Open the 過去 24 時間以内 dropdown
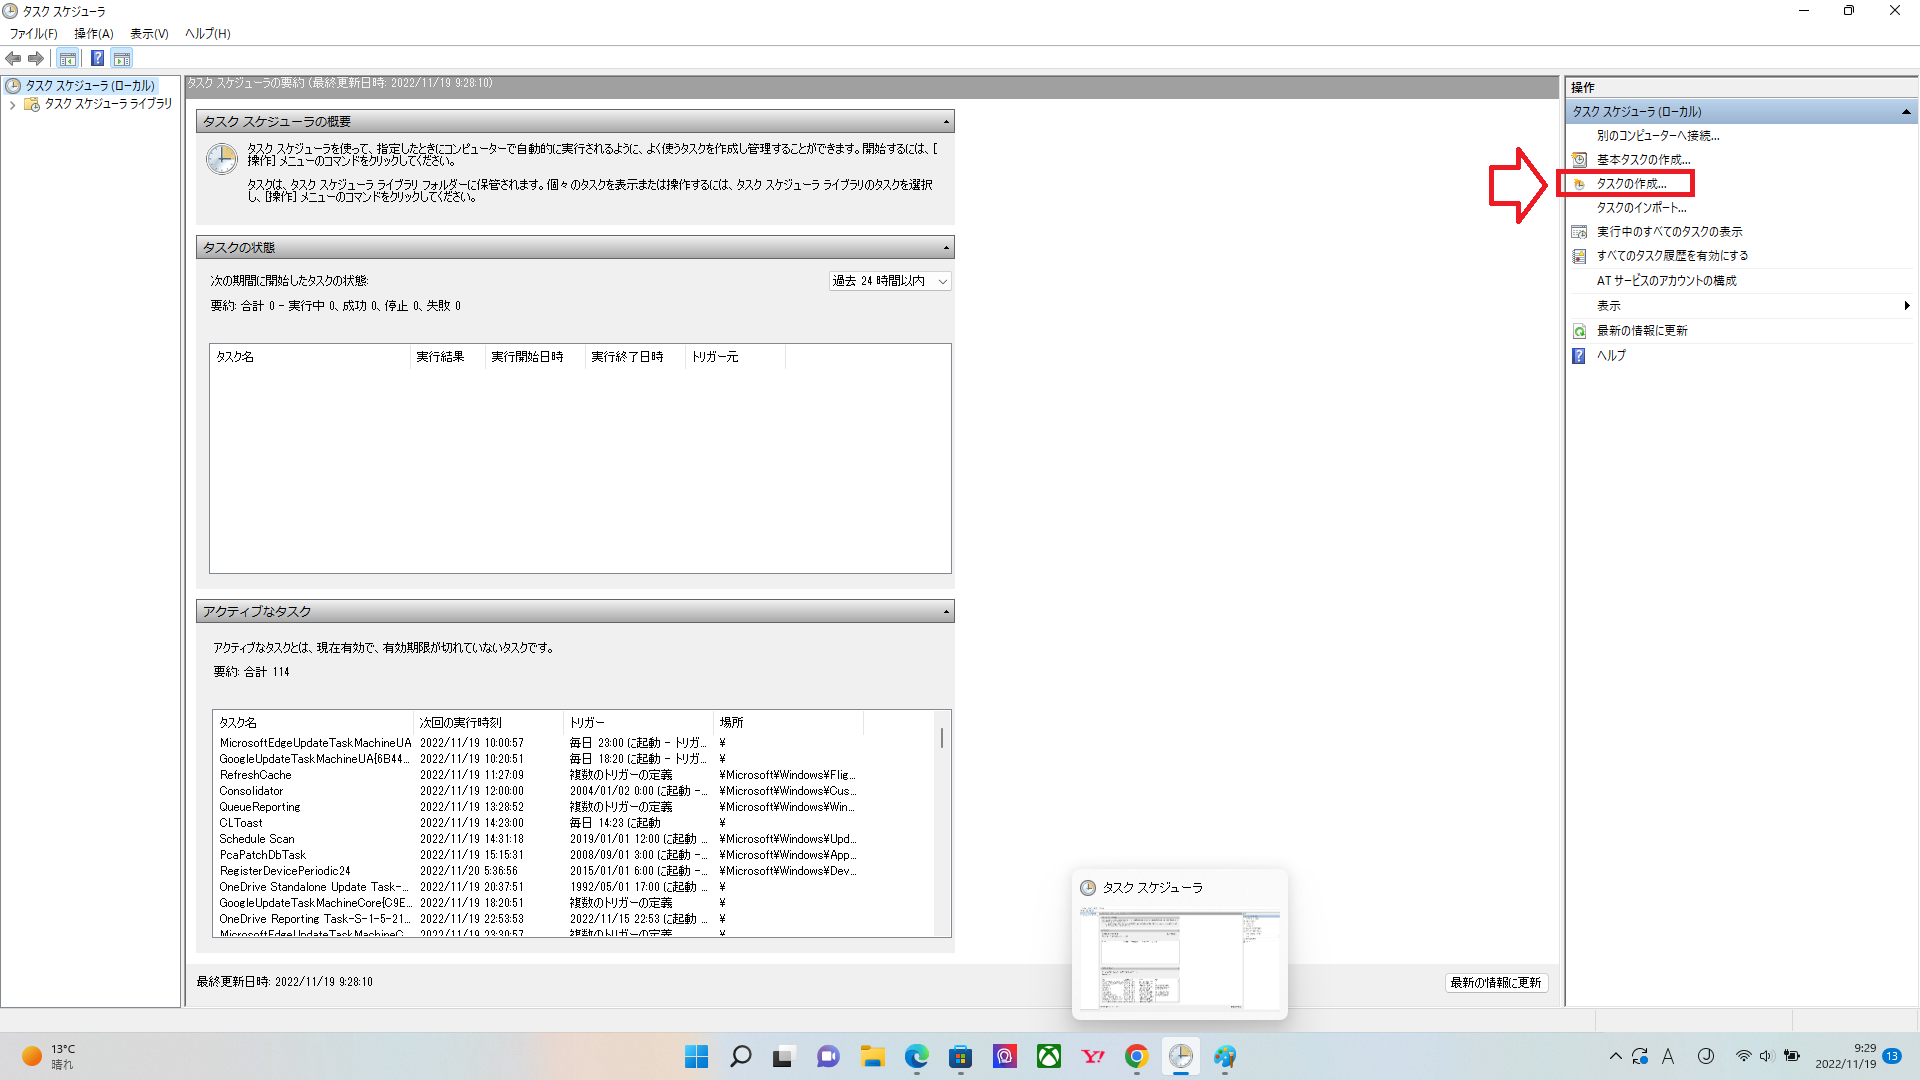Viewport: 1920px width, 1080px height. point(889,281)
